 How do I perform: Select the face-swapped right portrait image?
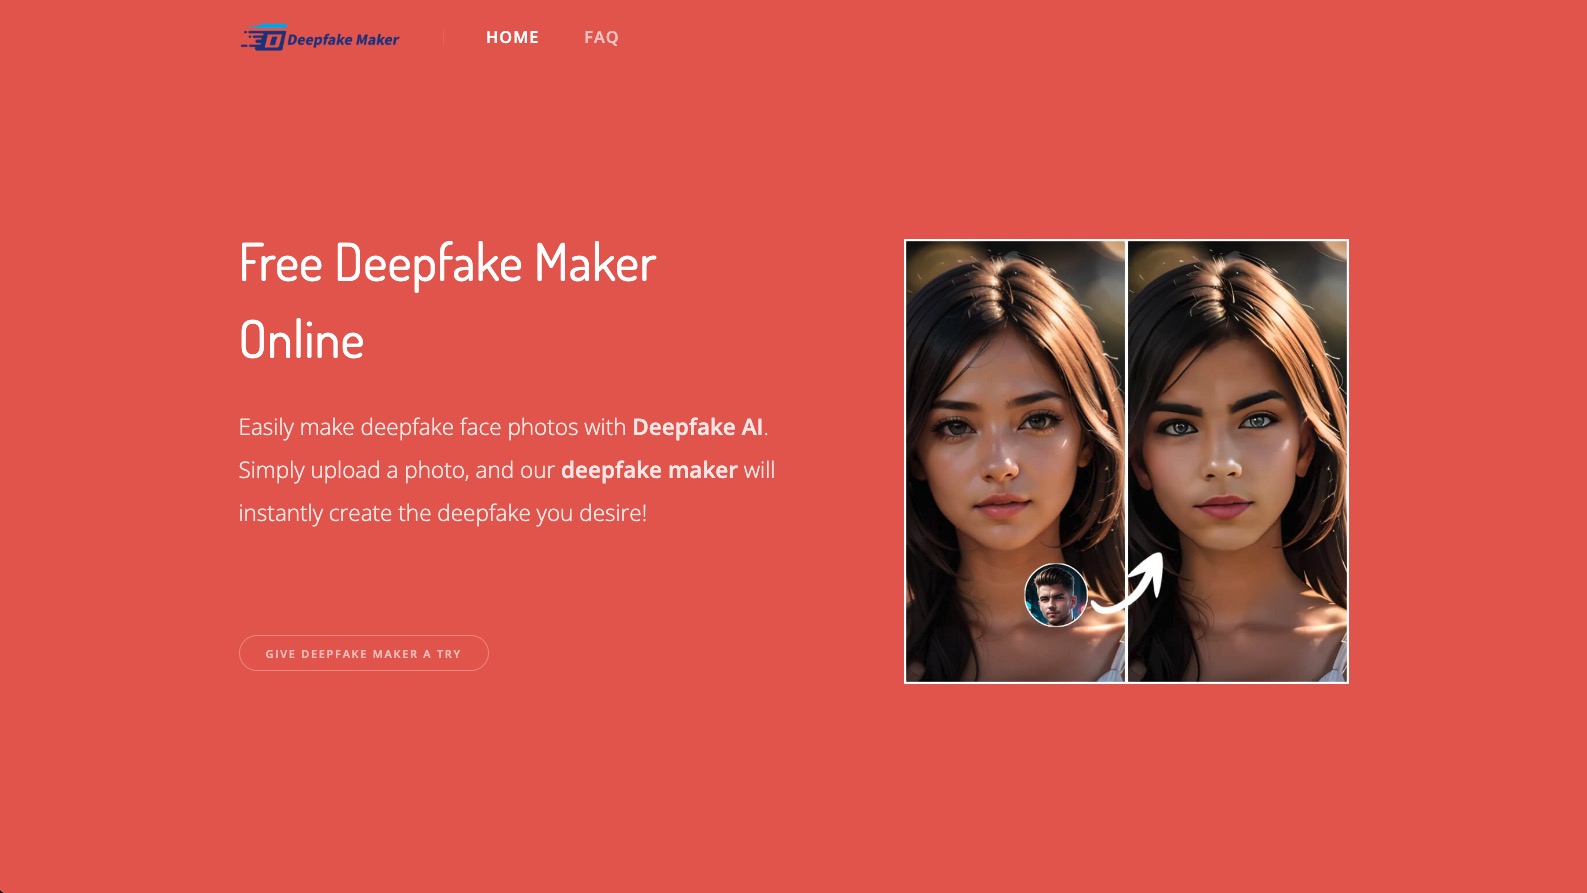[1238, 461]
